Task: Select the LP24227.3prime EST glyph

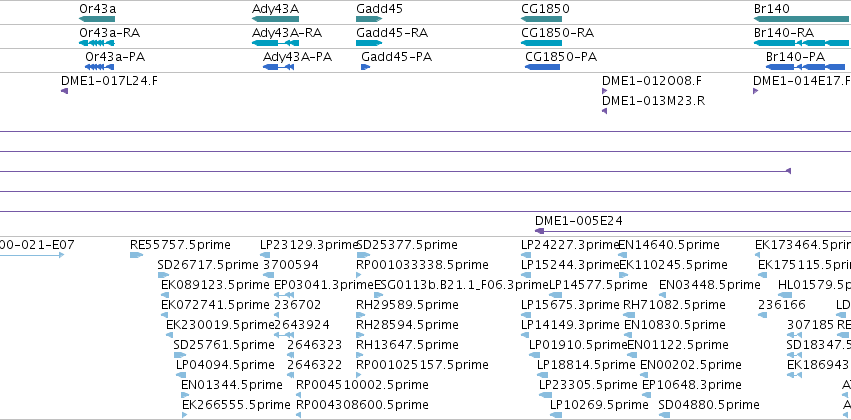Action: (x=526, y=255)
